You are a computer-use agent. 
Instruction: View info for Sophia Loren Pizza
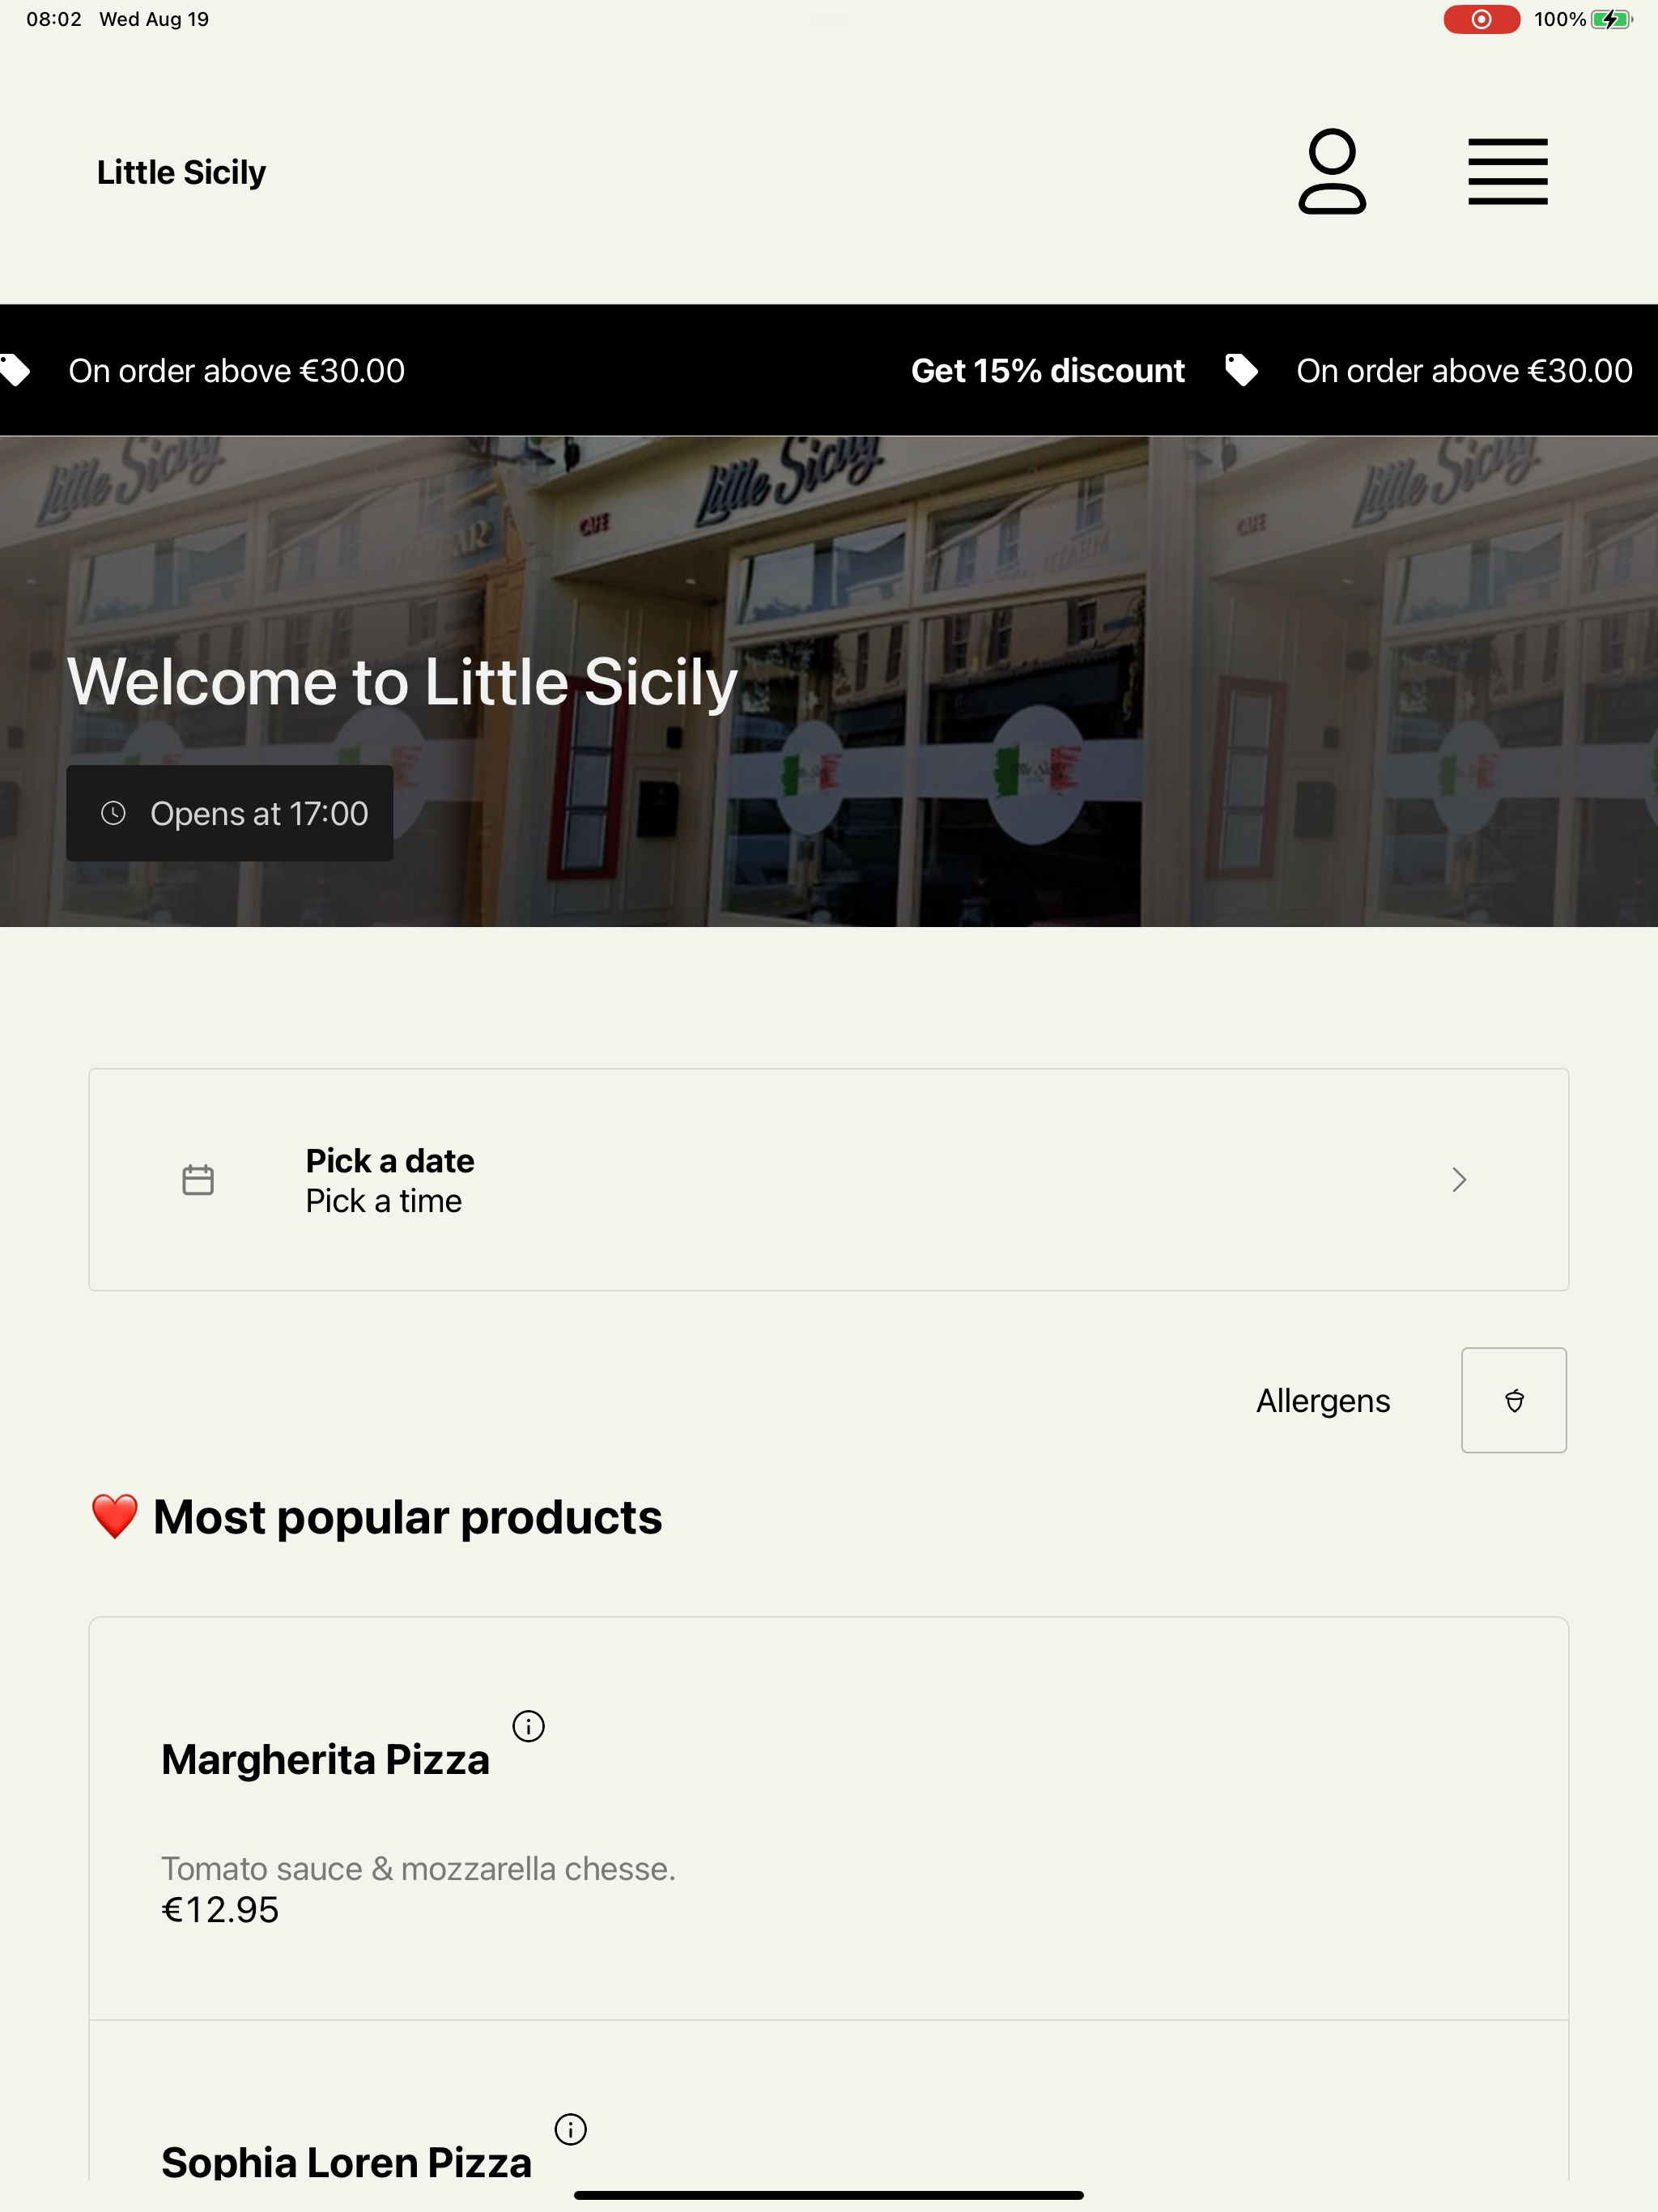click(570, 2129)
